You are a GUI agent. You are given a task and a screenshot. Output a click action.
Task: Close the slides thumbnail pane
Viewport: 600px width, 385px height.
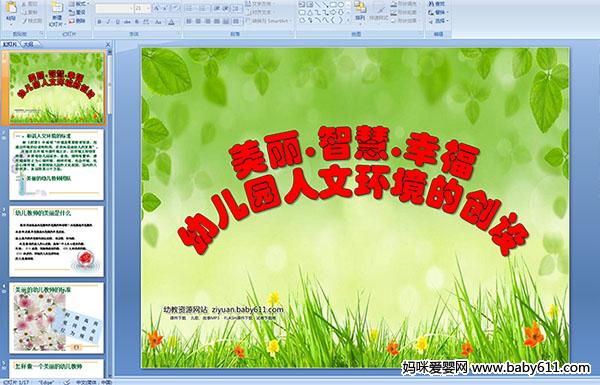click(108, 44)
